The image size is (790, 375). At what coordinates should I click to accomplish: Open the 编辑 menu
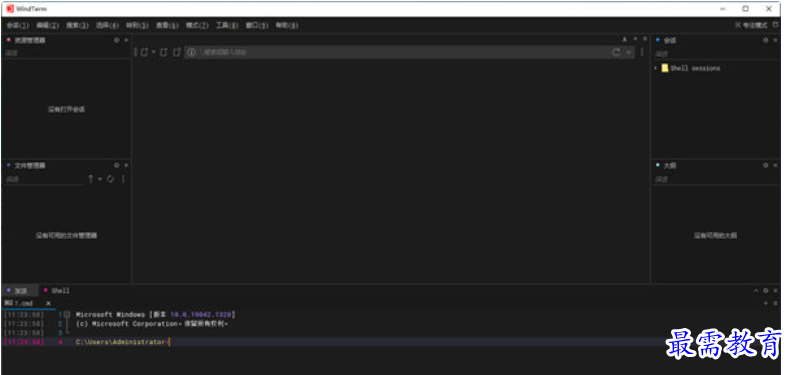tap(47, 25)
